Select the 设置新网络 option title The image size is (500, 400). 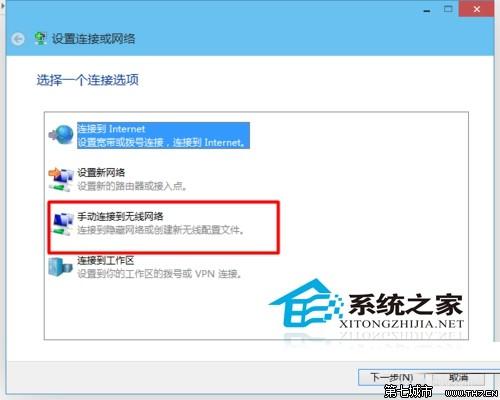[x=101, y=173]
